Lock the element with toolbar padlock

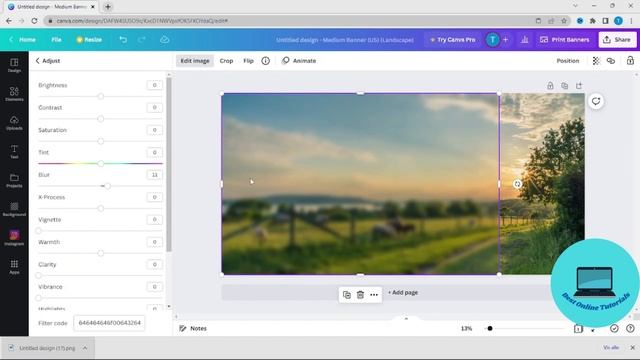pyautogui.click(x=630, y=61)
